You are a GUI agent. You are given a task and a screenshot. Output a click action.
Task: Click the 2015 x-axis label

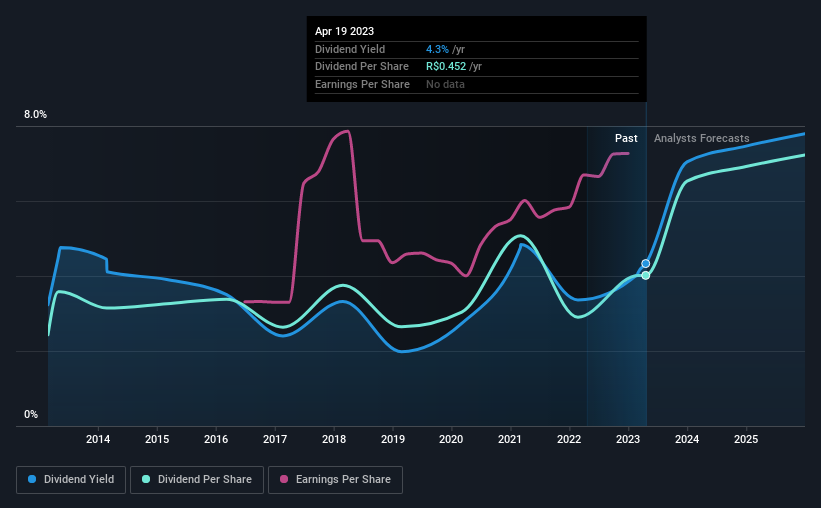pos(157,439)
